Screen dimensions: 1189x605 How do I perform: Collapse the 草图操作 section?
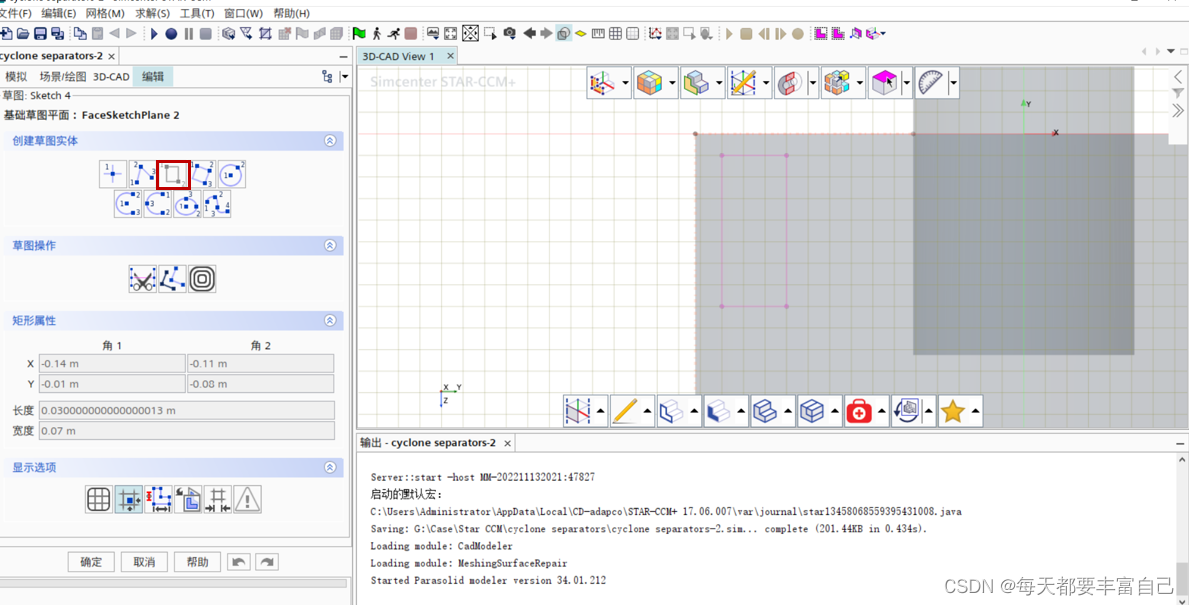(330, 246)
